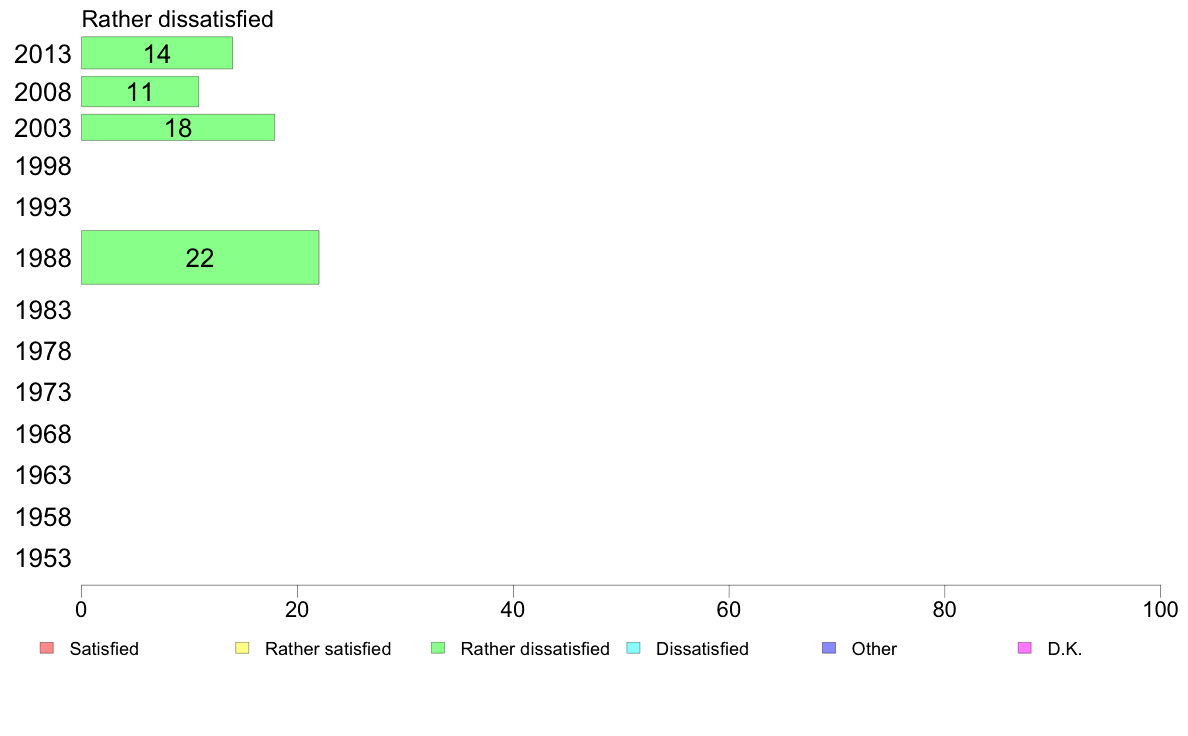Select the 2013 bar showing 14
The image size is (1188, 736).
pyautogui.click(x=157, y=53)
